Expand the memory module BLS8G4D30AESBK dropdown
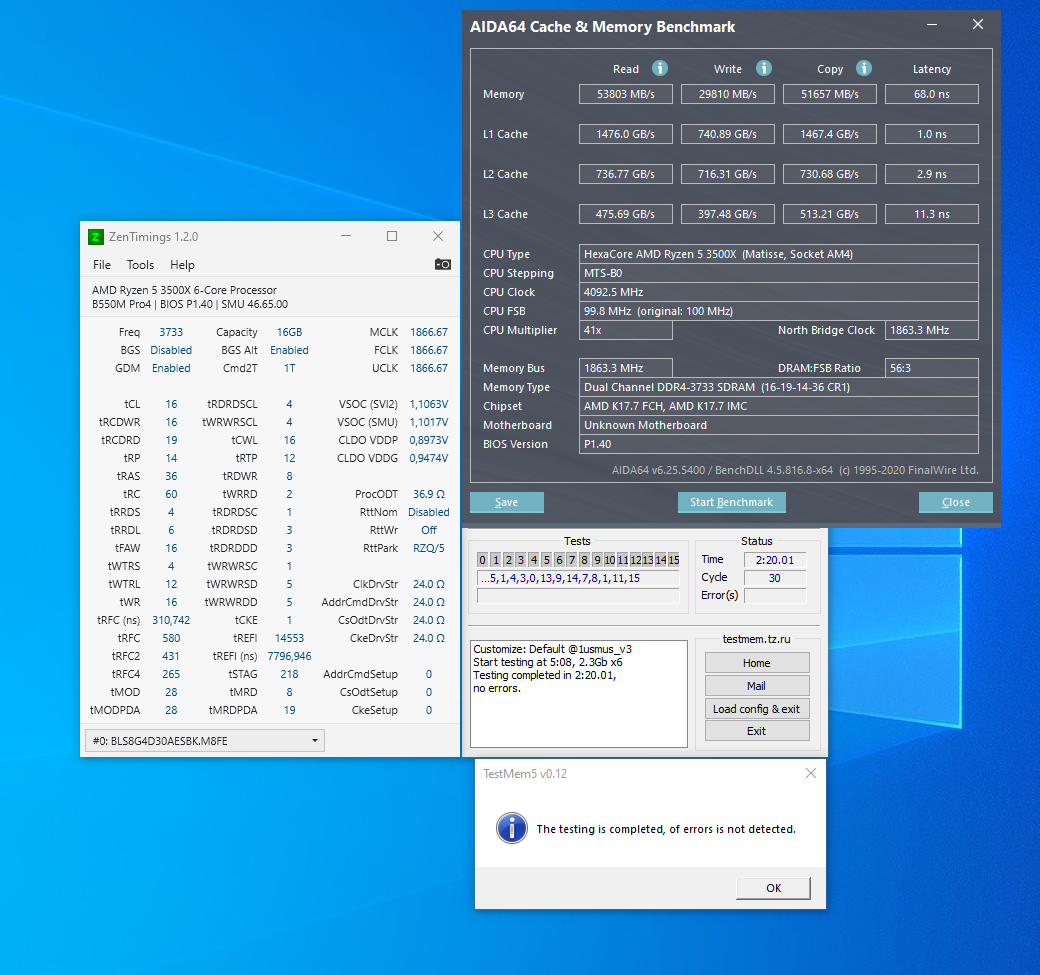The width and height of the screenshot is (1040, 975). (x=204, y=740)
